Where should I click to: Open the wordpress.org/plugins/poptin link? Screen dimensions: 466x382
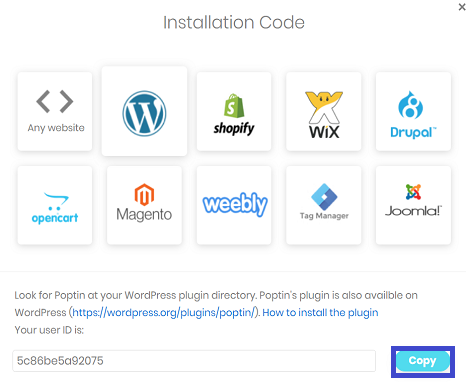(164, 313)
